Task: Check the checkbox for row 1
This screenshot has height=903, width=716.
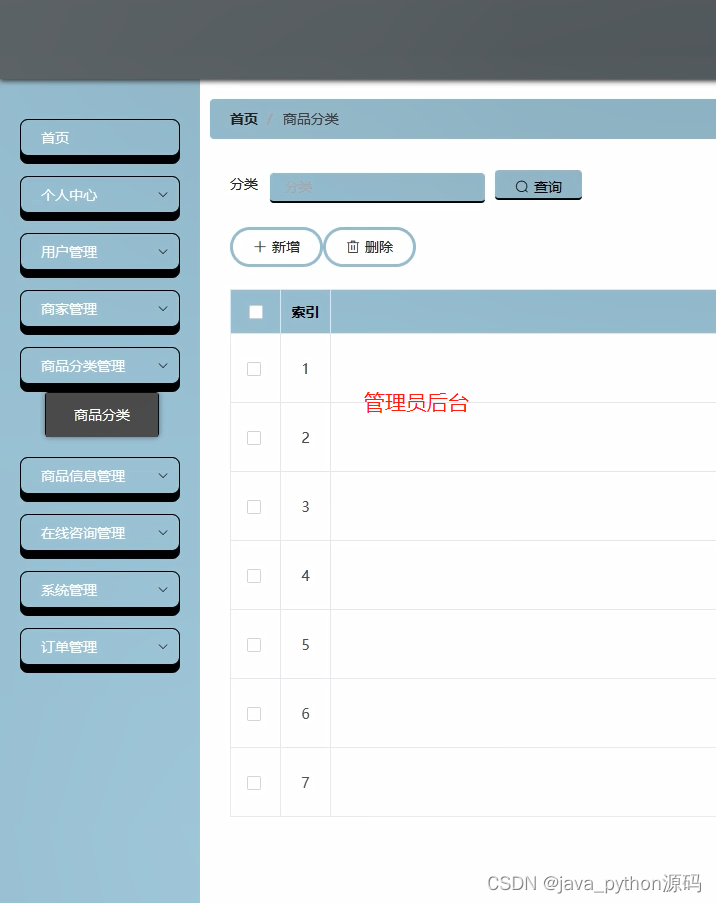Action: pos(254,369)
